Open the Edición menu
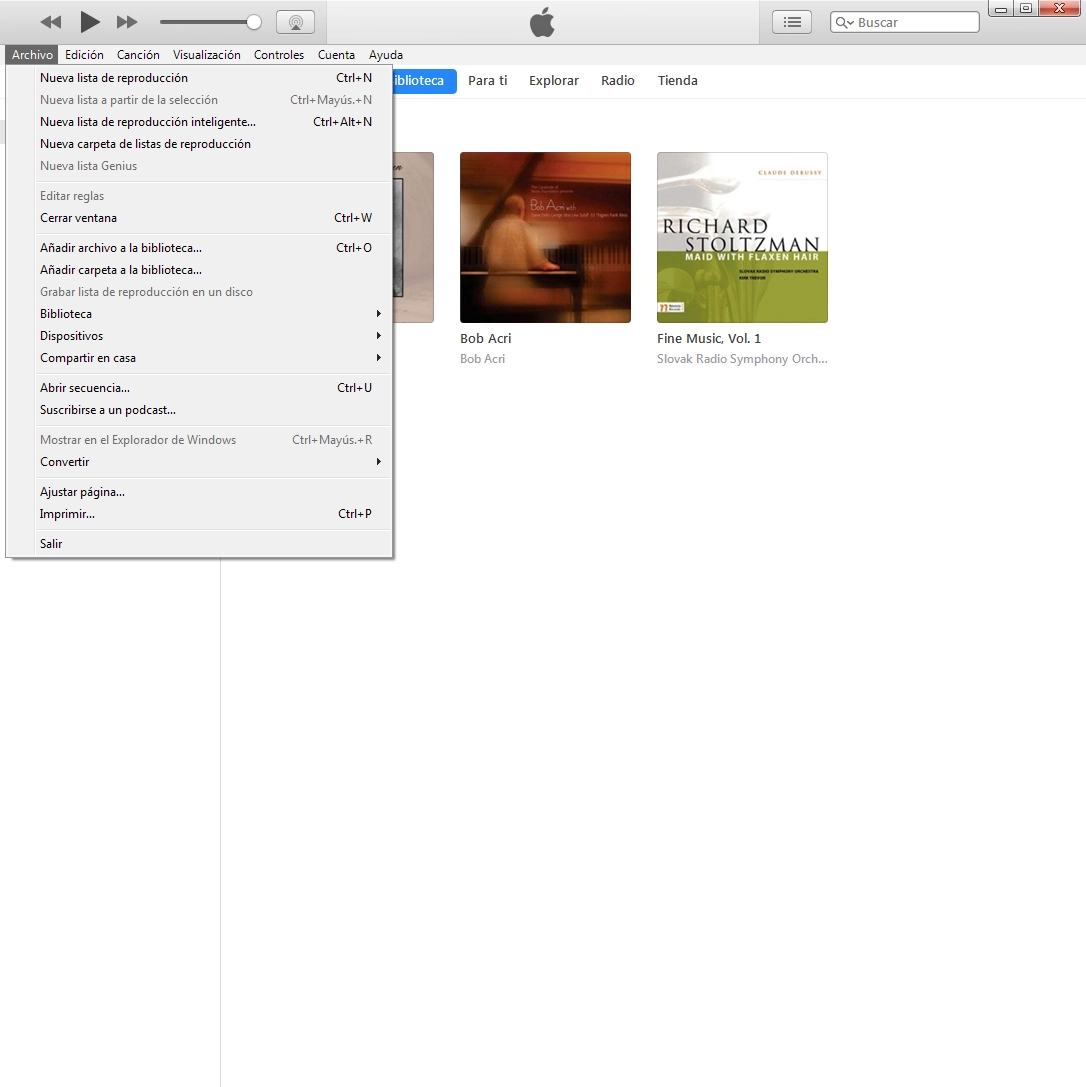Screen dimensions: 1086x1087 point(84,55)
